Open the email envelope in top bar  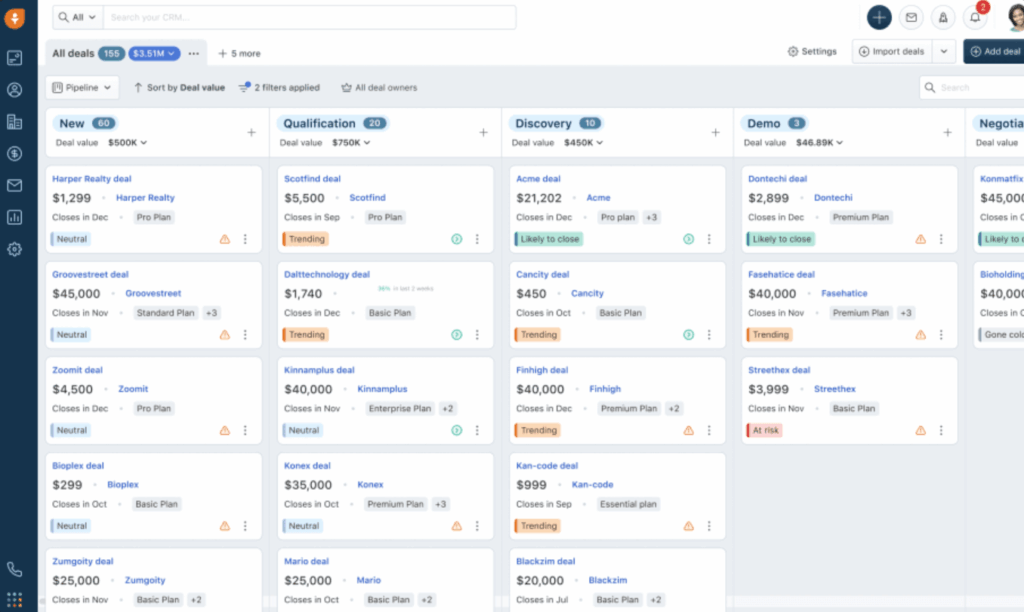911,17
